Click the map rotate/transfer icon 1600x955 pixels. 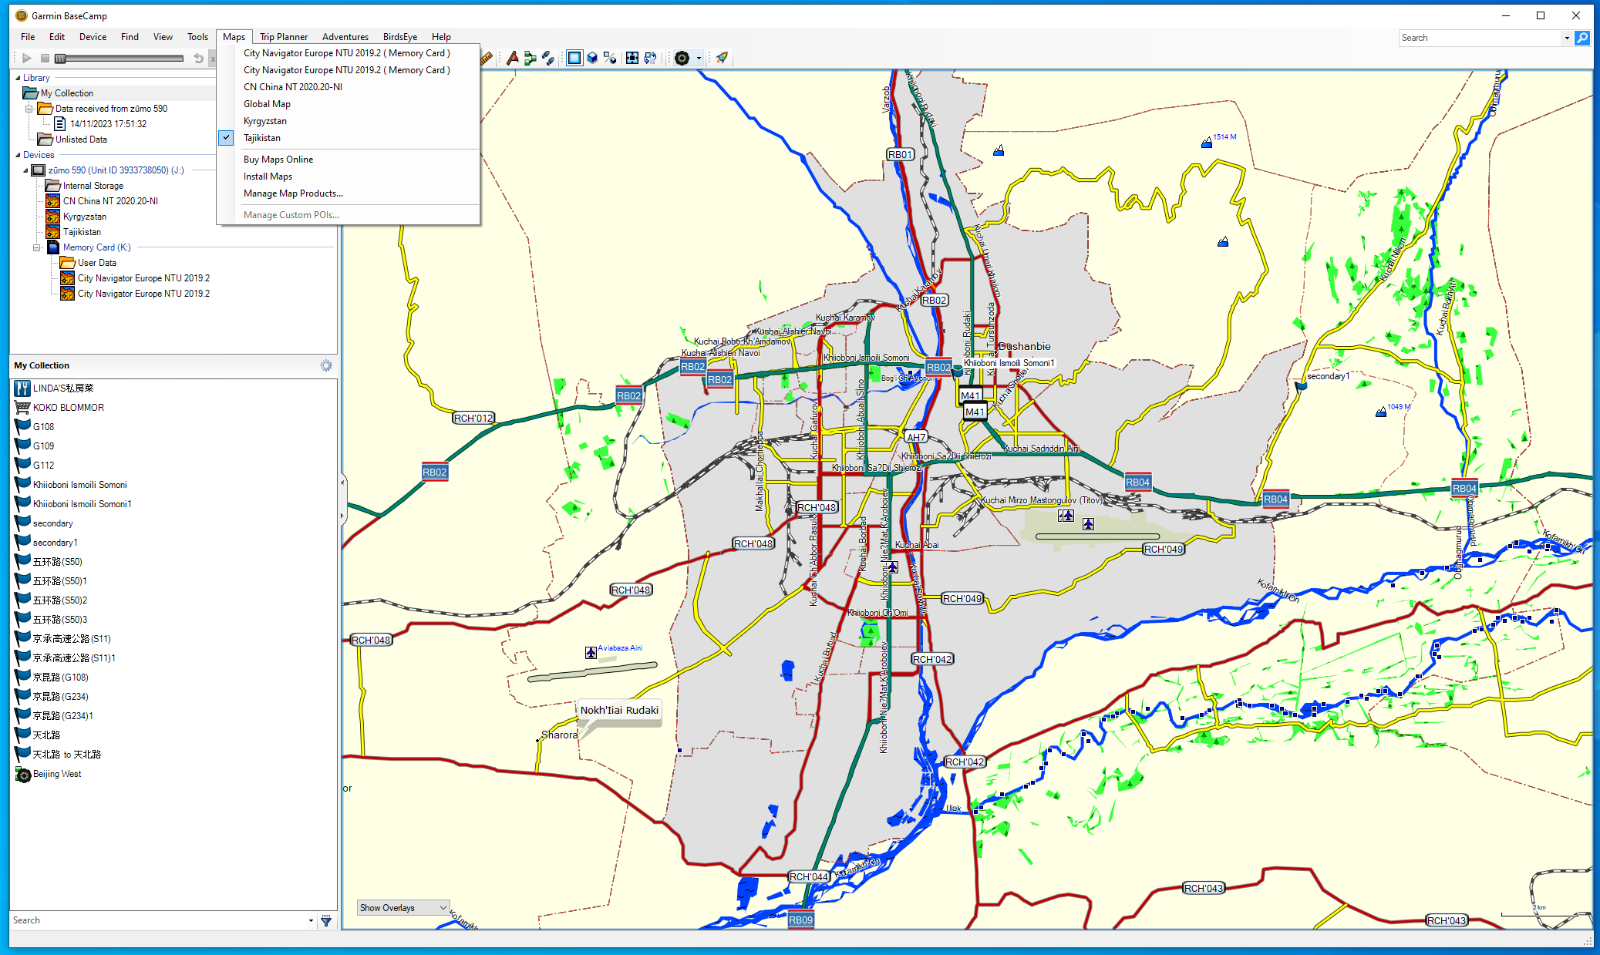(650, 58)
